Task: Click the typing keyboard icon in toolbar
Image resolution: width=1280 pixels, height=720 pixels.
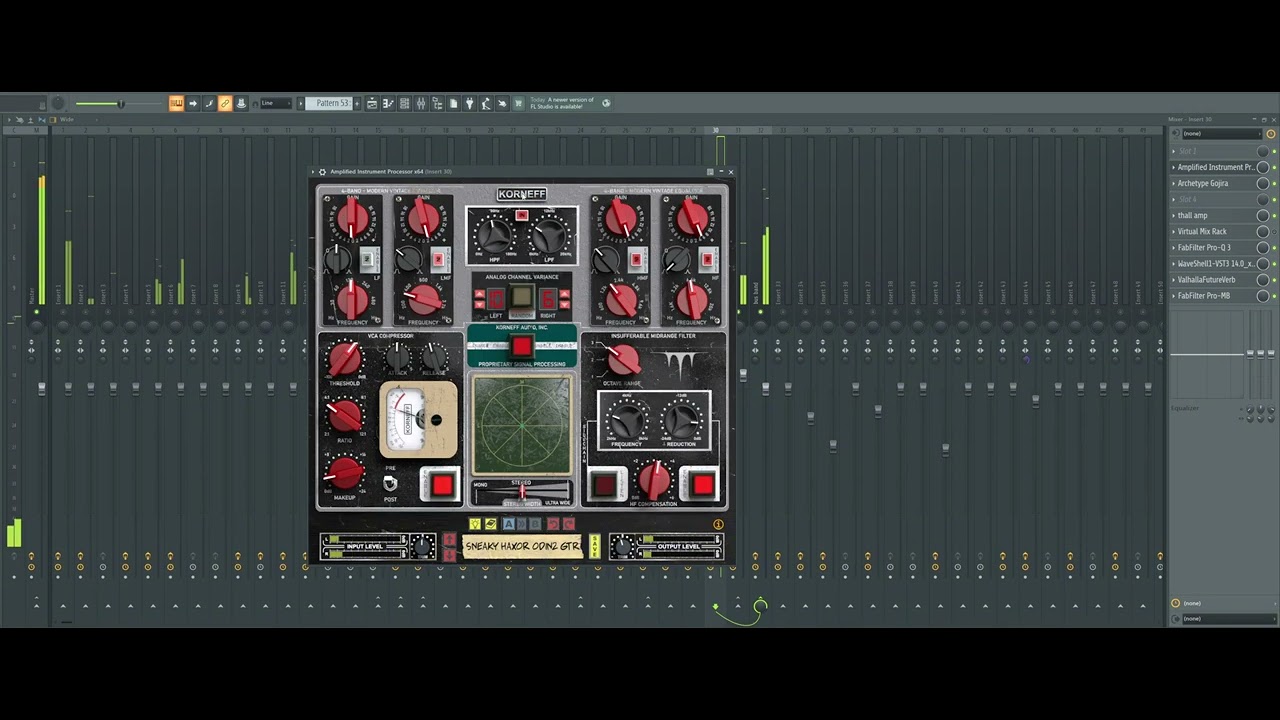Action: 176,103
